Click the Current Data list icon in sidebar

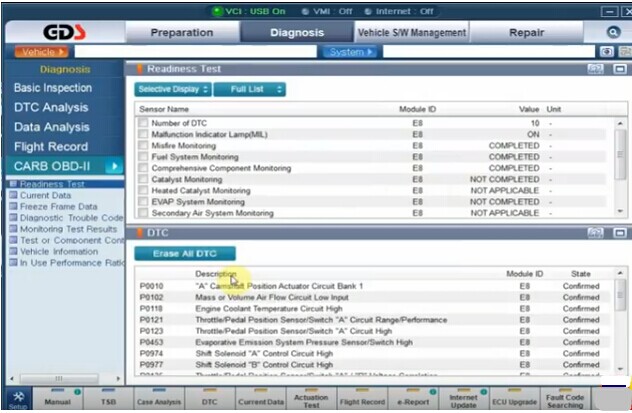pos(13,195)
